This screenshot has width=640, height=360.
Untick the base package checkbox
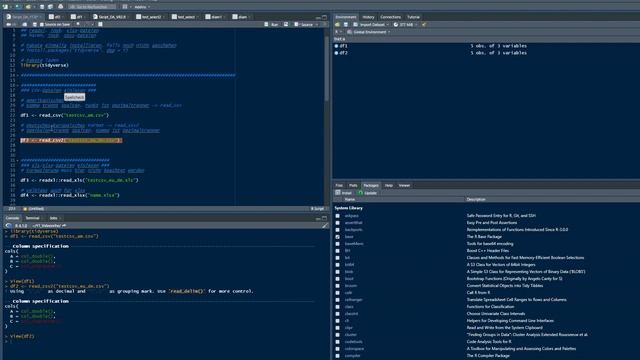tap(337, 237)
